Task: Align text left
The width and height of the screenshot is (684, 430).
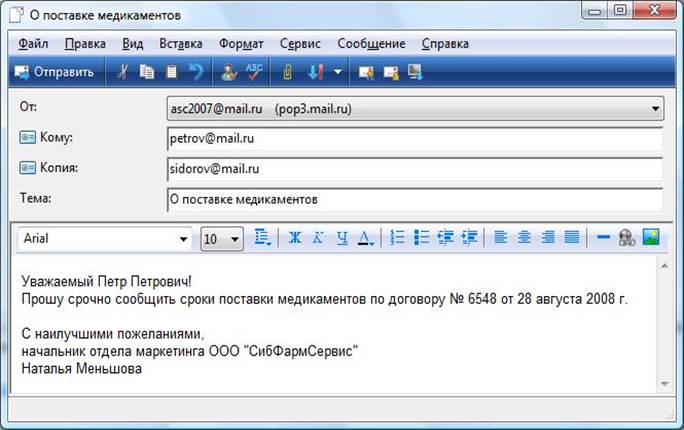Action: [500, 238]
